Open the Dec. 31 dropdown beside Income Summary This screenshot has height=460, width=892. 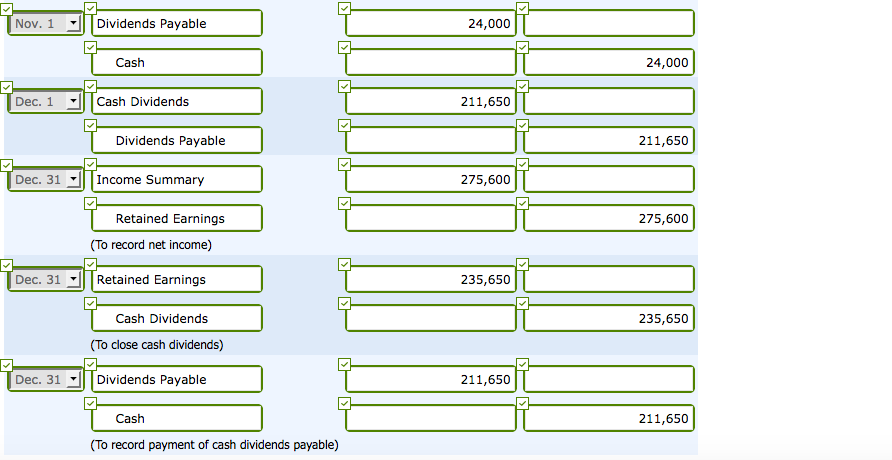coord(46,179)
